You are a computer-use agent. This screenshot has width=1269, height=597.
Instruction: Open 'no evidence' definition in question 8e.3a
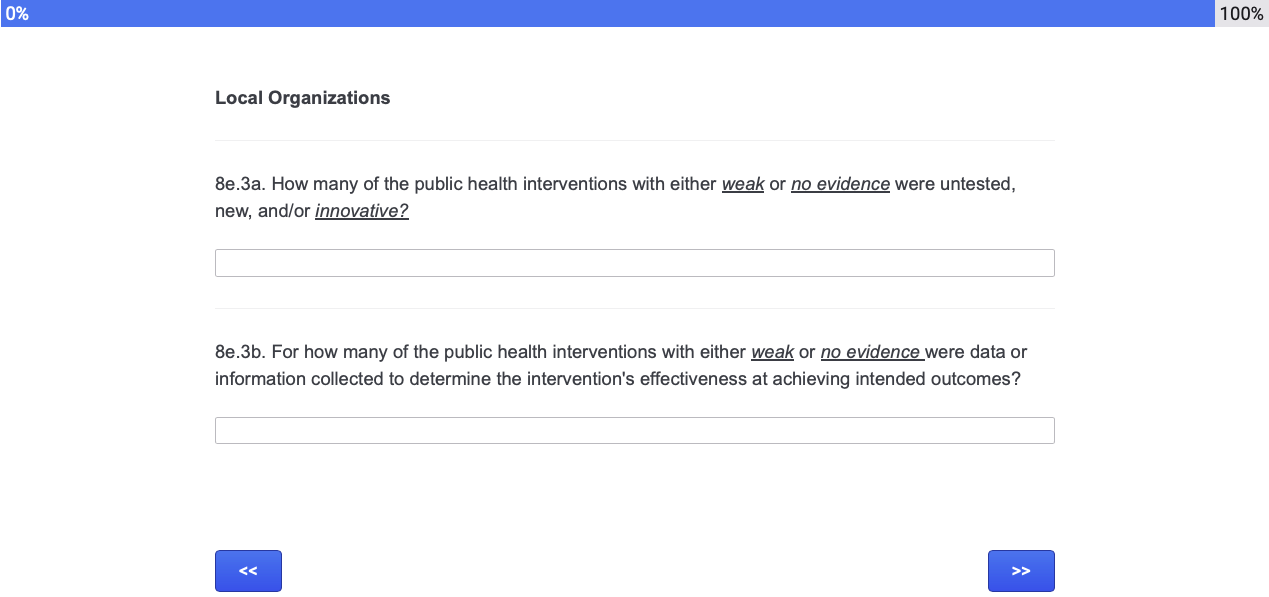click(840, 184)
